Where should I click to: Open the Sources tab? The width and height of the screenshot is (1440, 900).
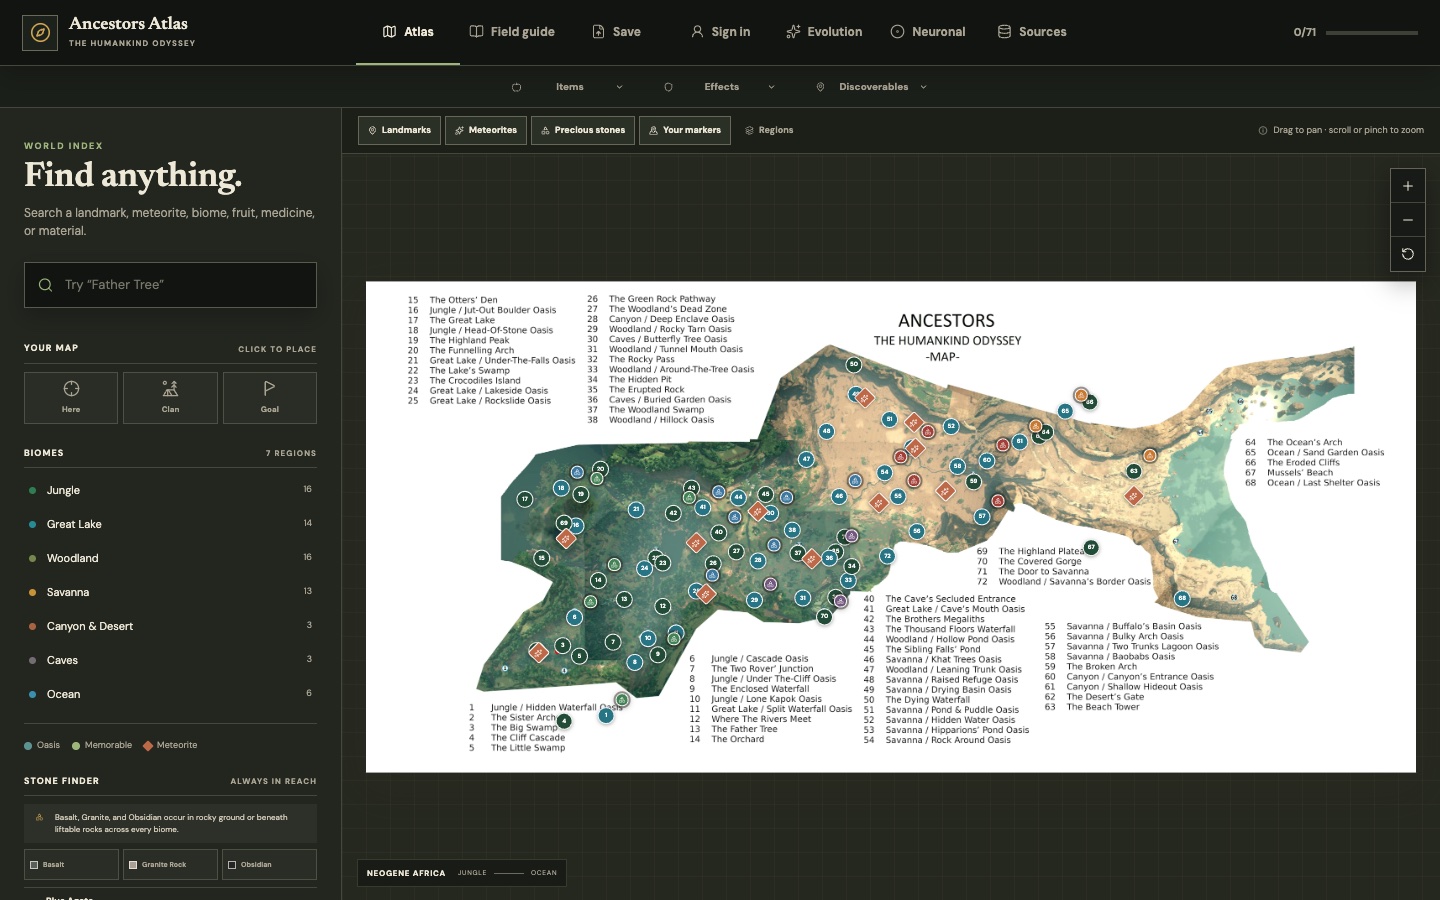[x=1032, y=32]
